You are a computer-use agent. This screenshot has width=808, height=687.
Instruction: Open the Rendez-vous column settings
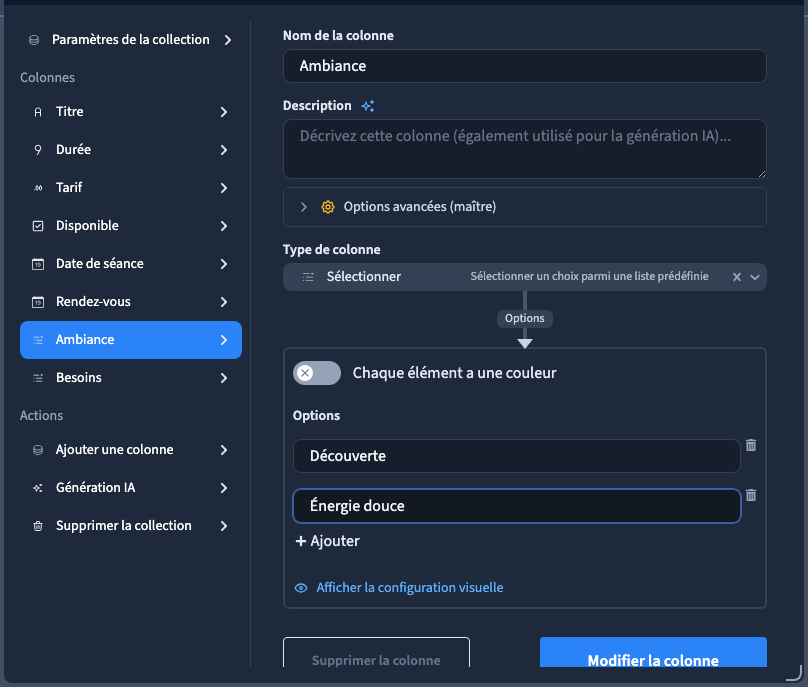pos(131,302)
